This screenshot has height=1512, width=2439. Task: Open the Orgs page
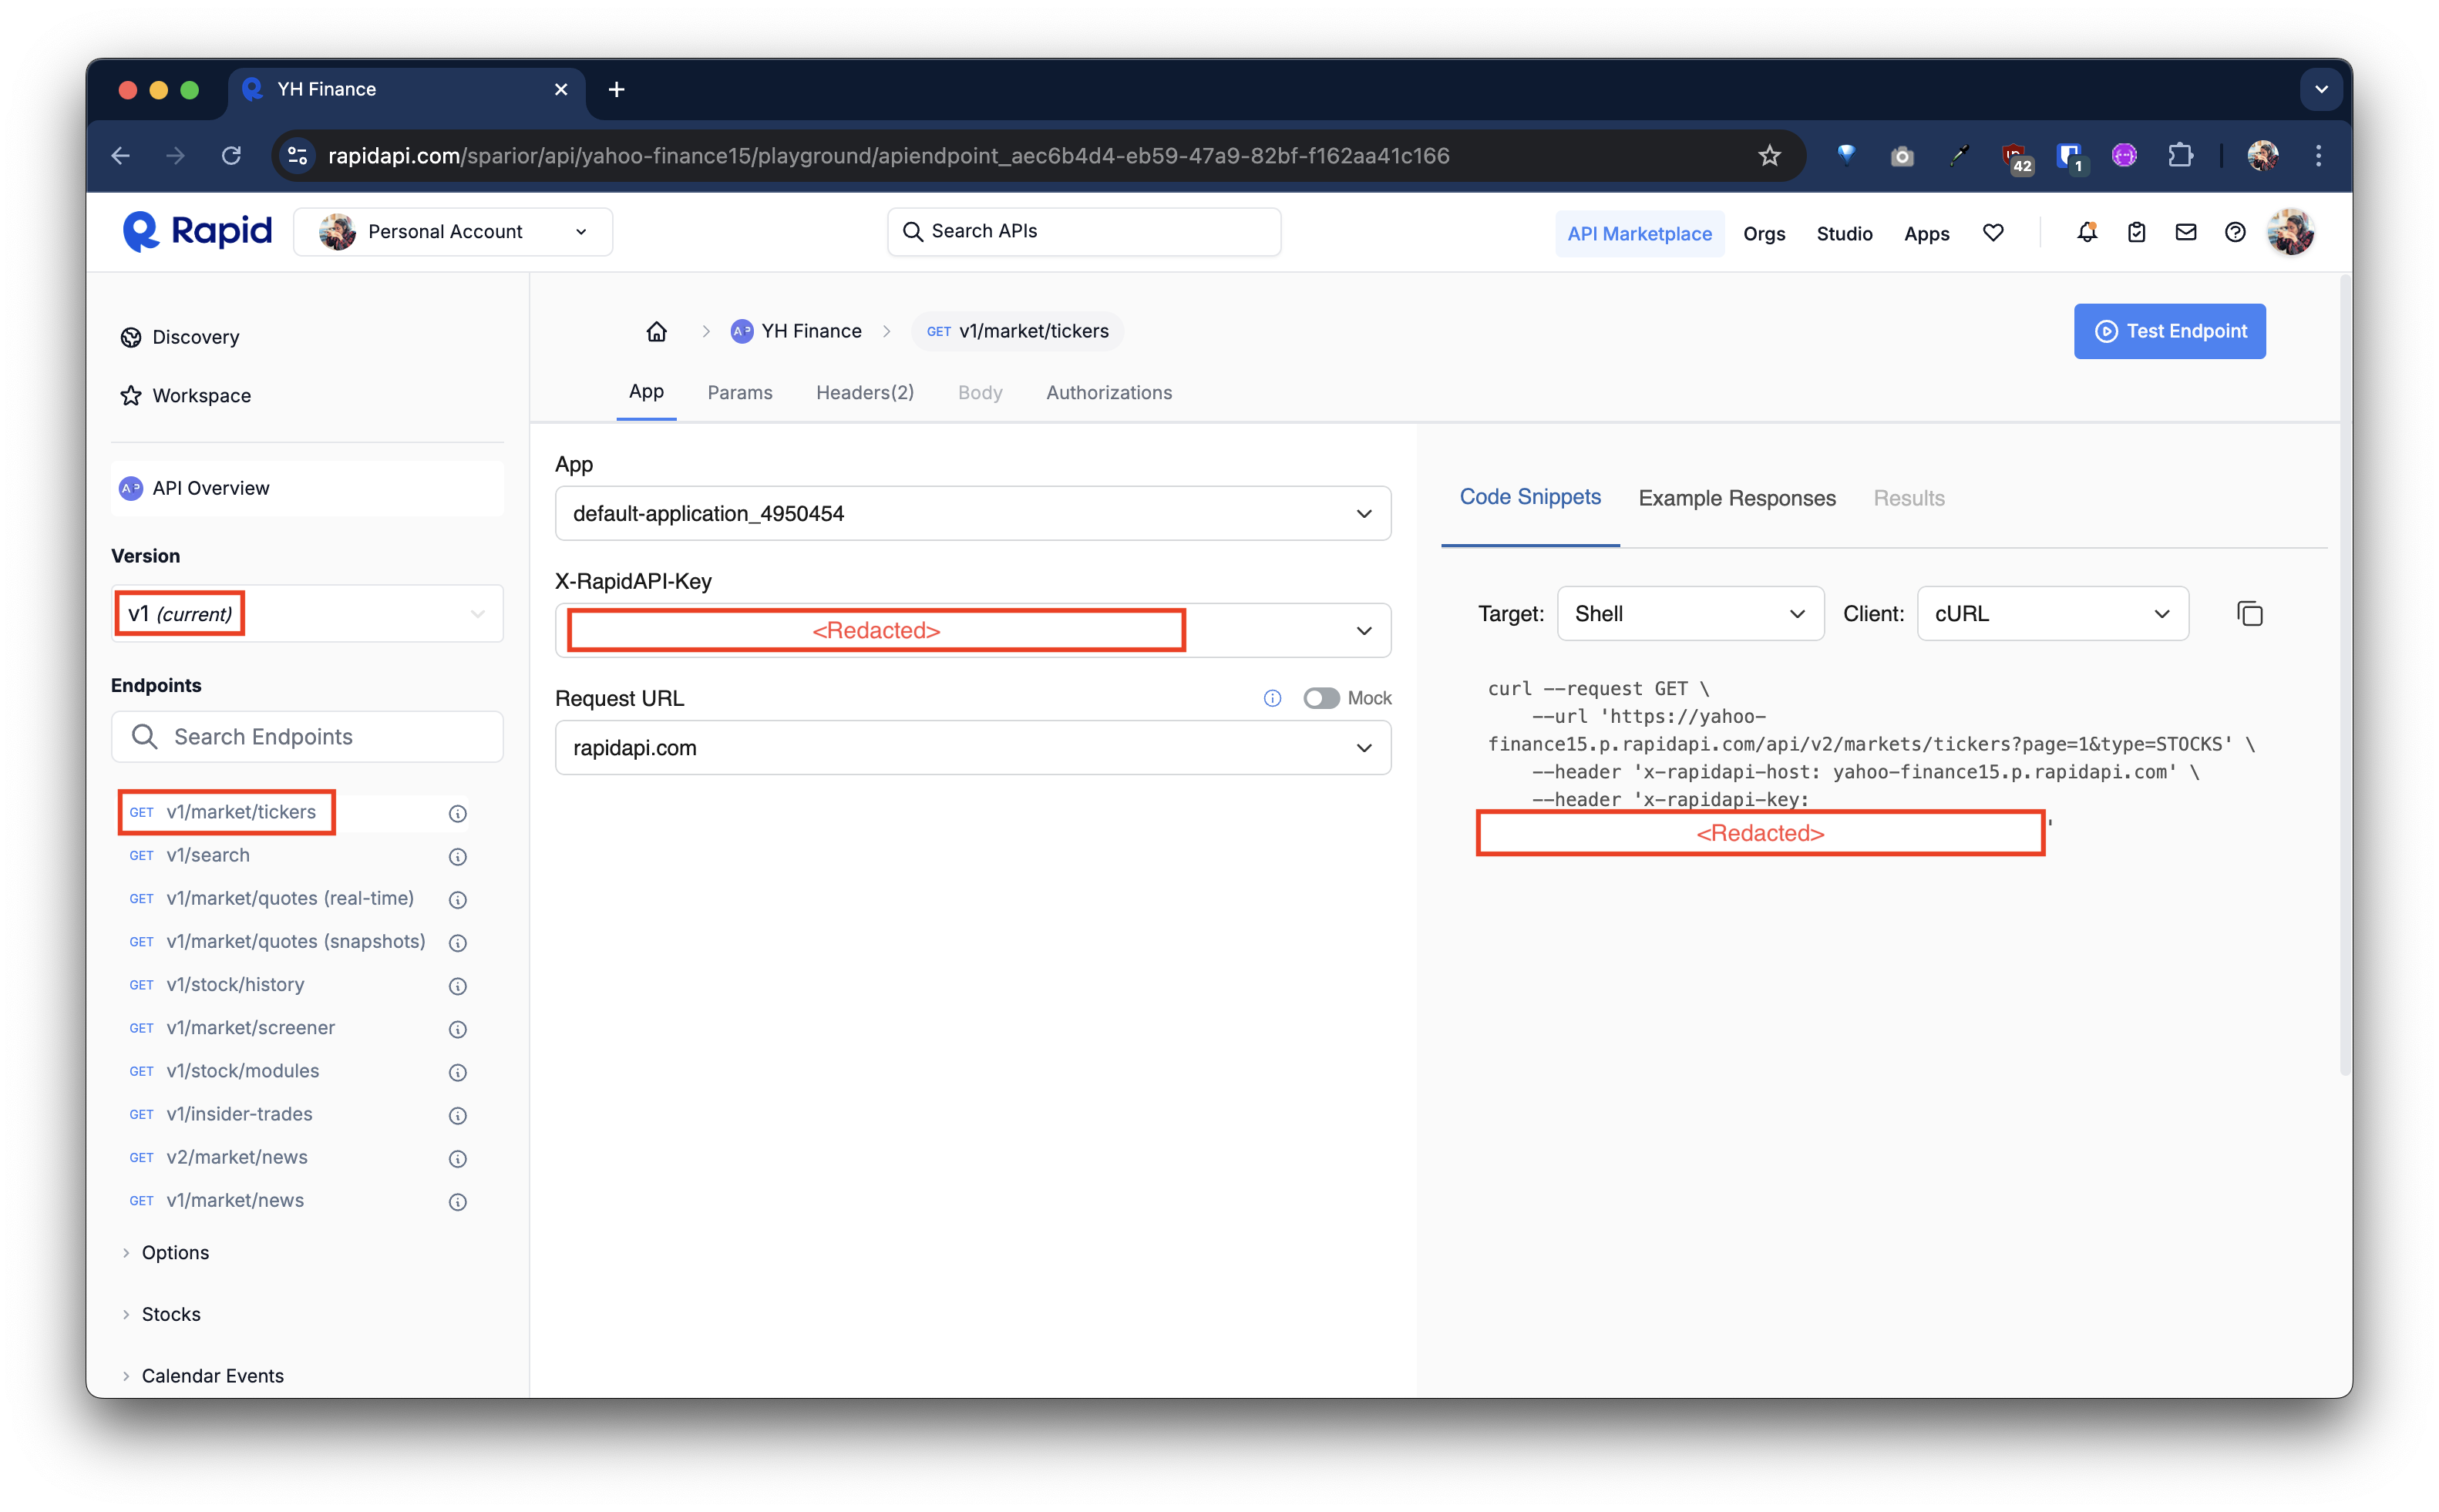tap(1764, 233)
